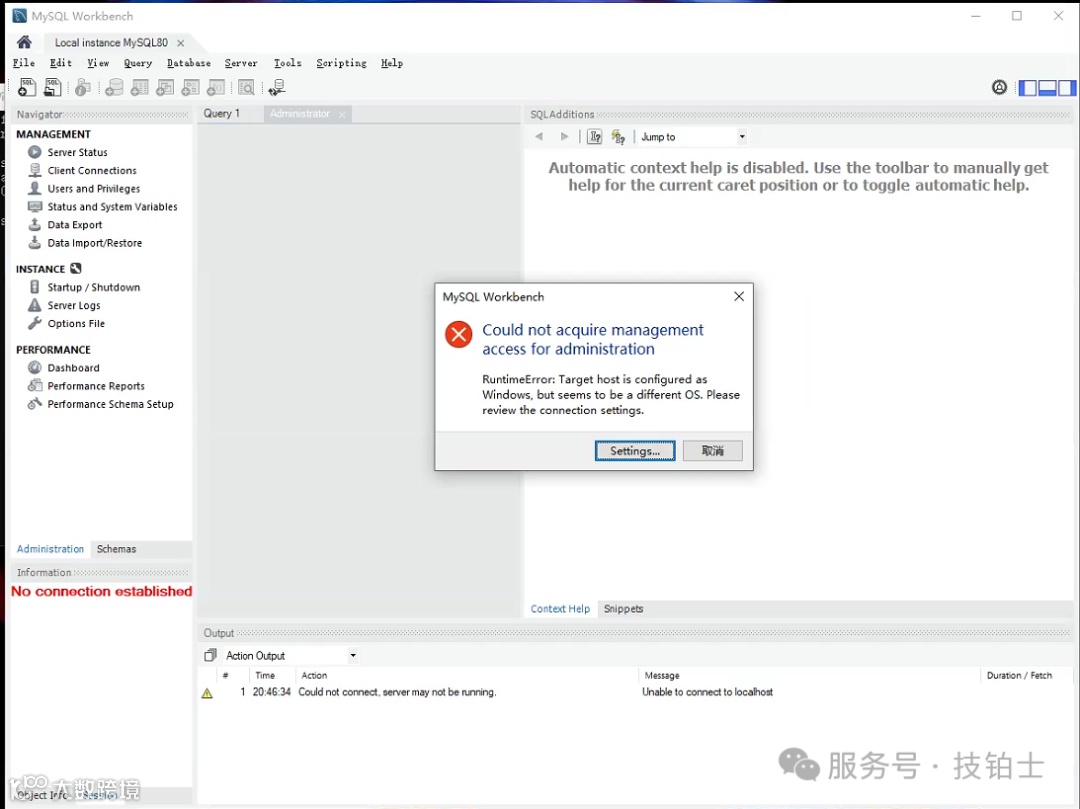This screenshot has height=809, width=1080.
Task: Create a new stored procedure icon
Action: 191,87
